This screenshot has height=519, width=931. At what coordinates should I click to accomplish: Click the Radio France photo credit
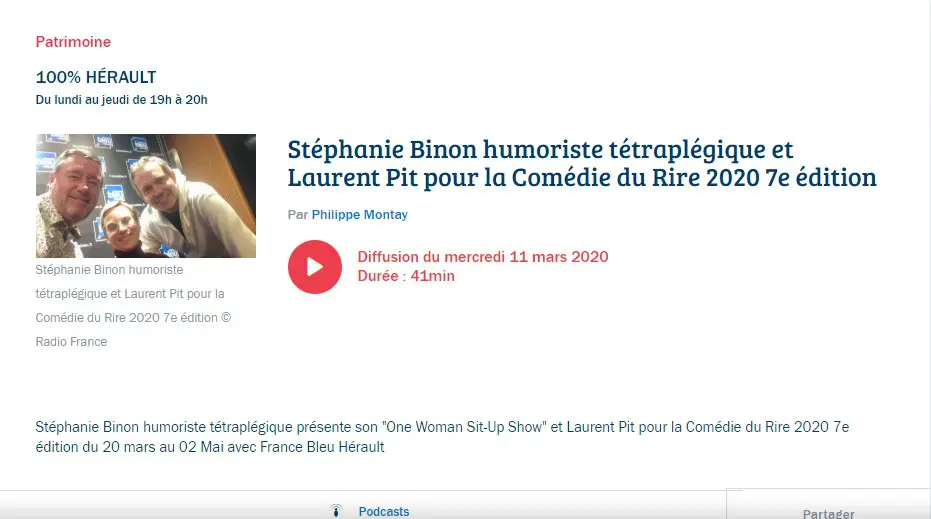tap(71, 342)
